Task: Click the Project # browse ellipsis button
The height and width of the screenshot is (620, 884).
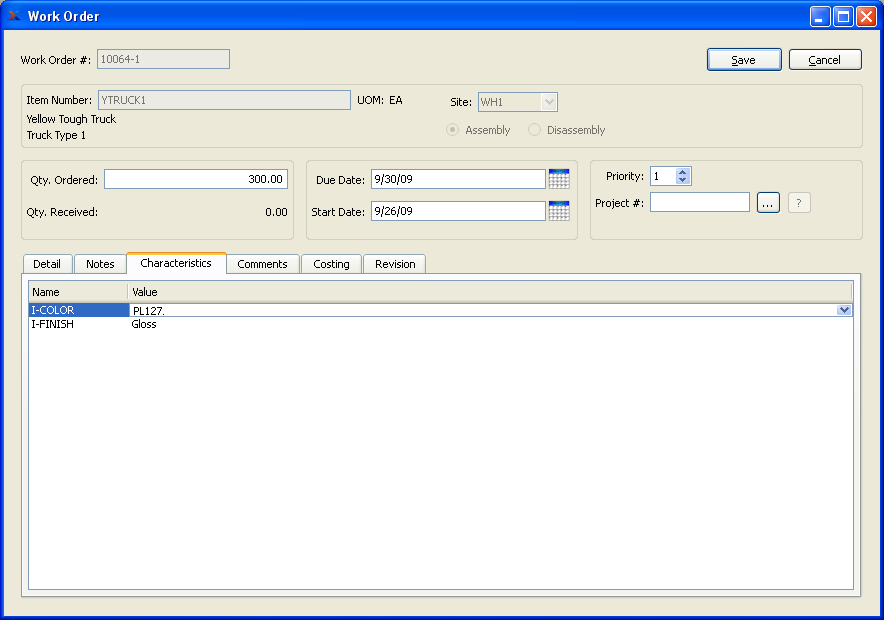Action: click(x=768, y=203)
